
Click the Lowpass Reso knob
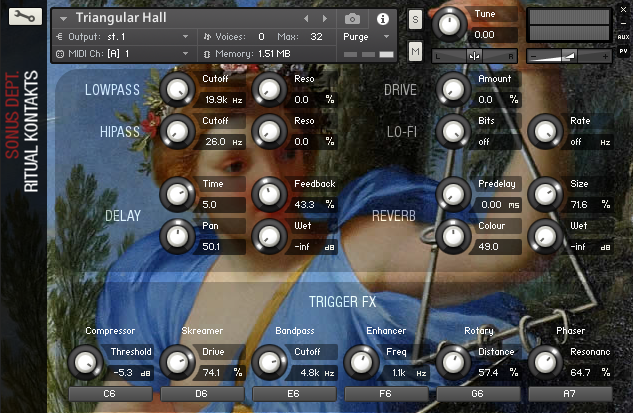coord(269,90)
